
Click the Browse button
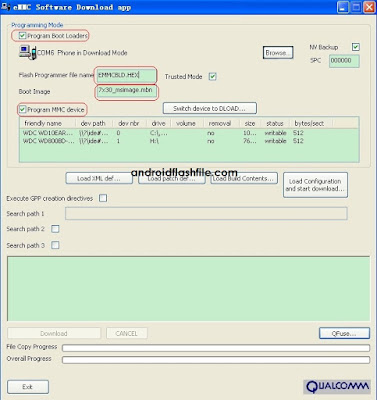point(278,53)
